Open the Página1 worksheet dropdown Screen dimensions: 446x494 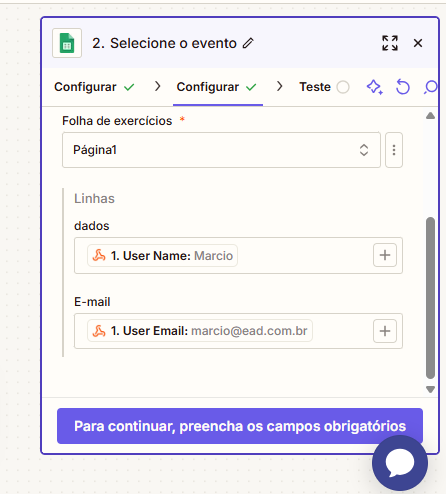coord(221,150)
